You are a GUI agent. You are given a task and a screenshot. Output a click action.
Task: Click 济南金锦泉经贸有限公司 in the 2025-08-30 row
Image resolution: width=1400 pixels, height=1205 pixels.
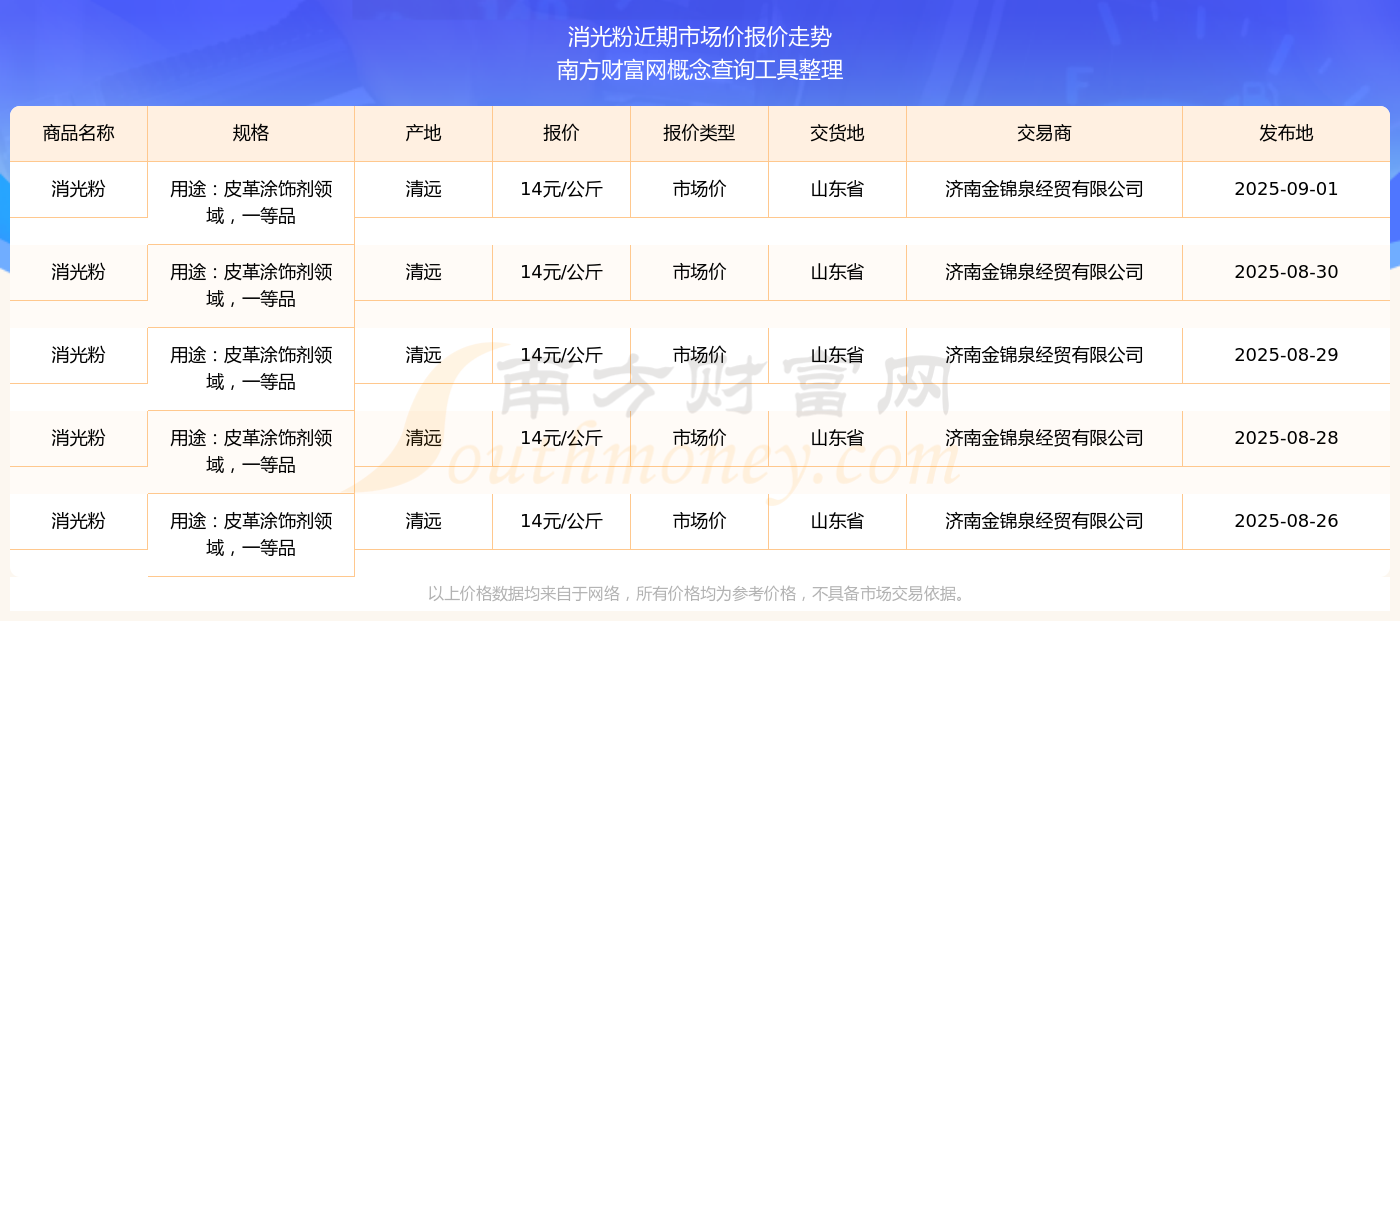coord(1045,272)
